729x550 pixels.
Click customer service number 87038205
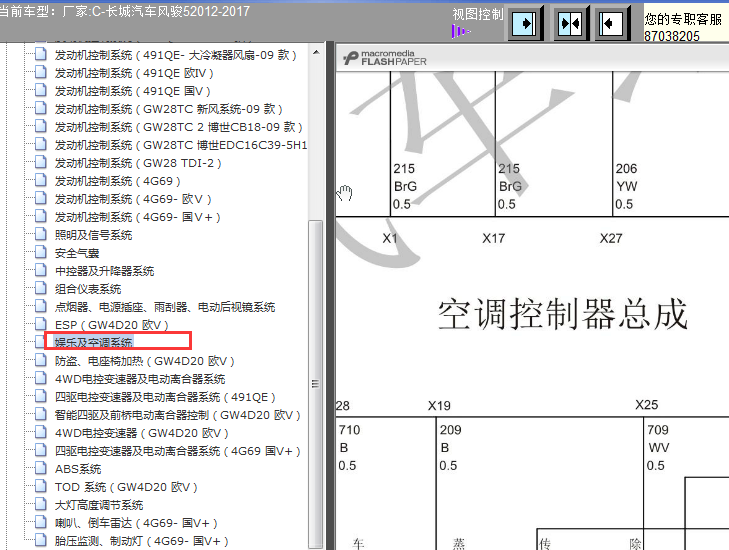click(671, 36)
